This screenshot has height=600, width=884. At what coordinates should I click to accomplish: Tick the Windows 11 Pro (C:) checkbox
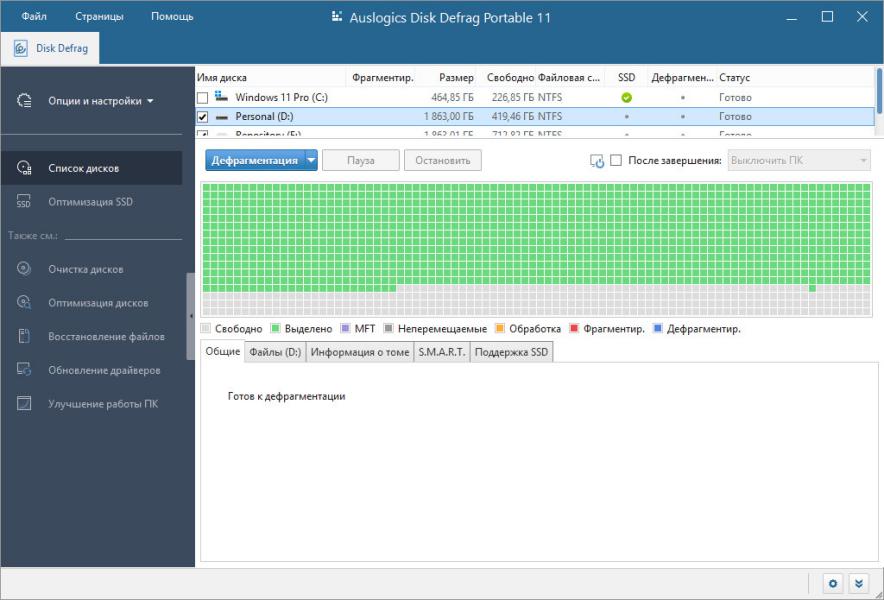[x=202, y=98]
